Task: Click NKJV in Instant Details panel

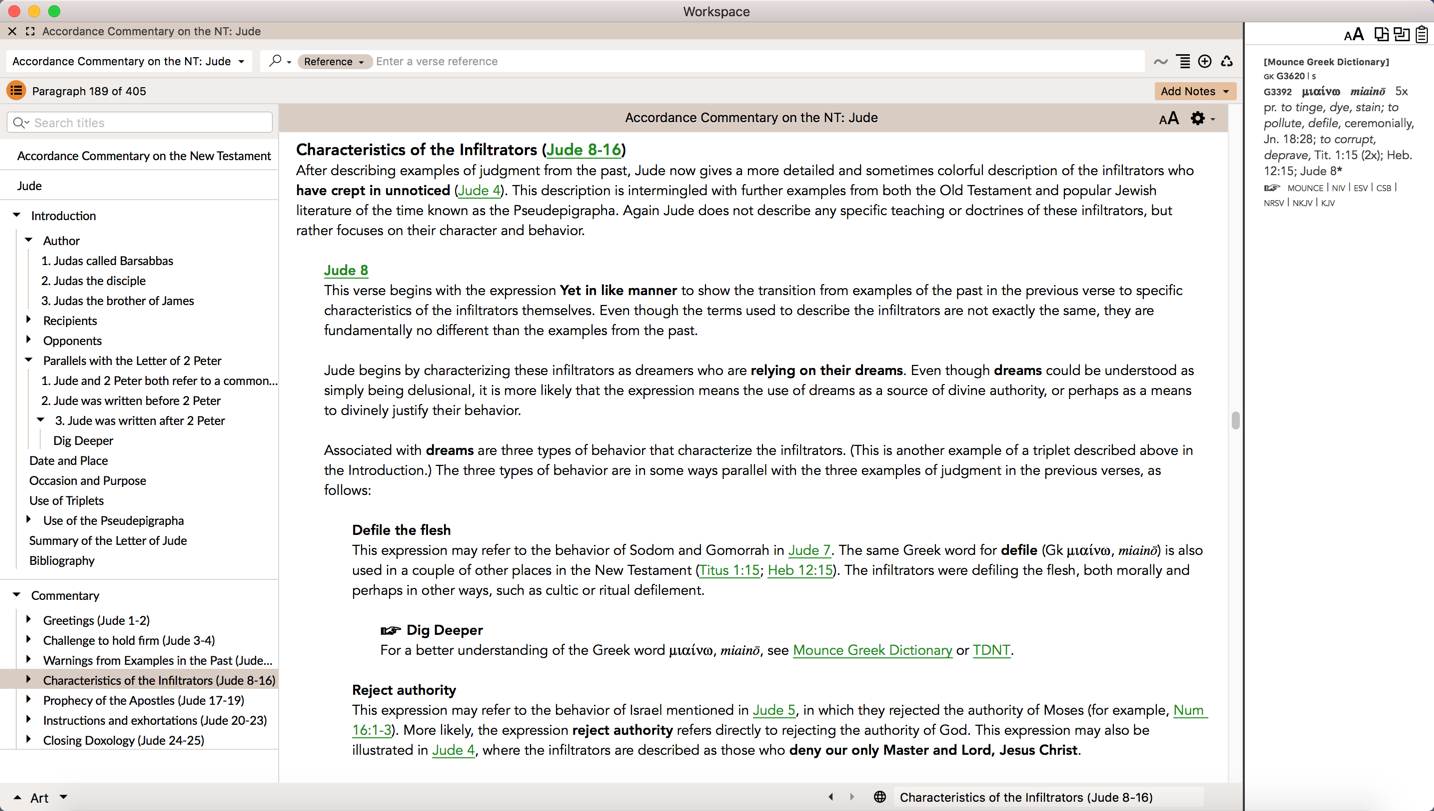Action: [1302, 203]
